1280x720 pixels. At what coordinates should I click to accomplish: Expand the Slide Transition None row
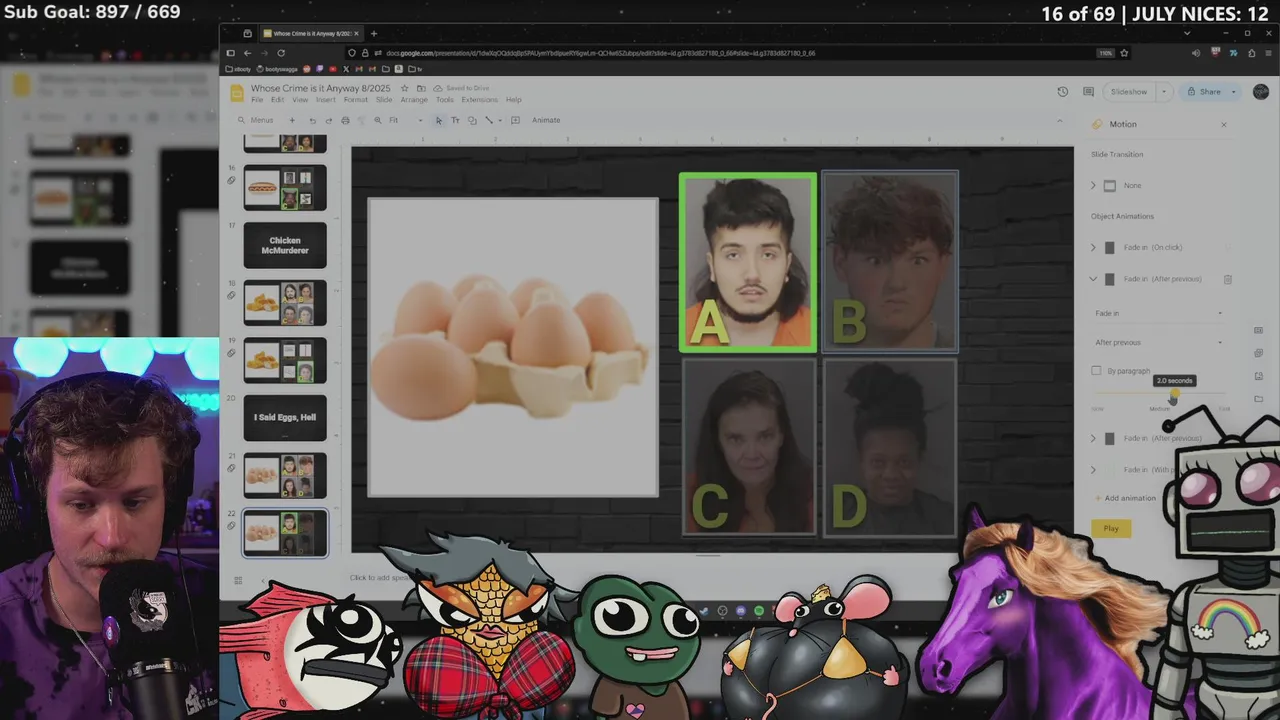(1093, 185)
